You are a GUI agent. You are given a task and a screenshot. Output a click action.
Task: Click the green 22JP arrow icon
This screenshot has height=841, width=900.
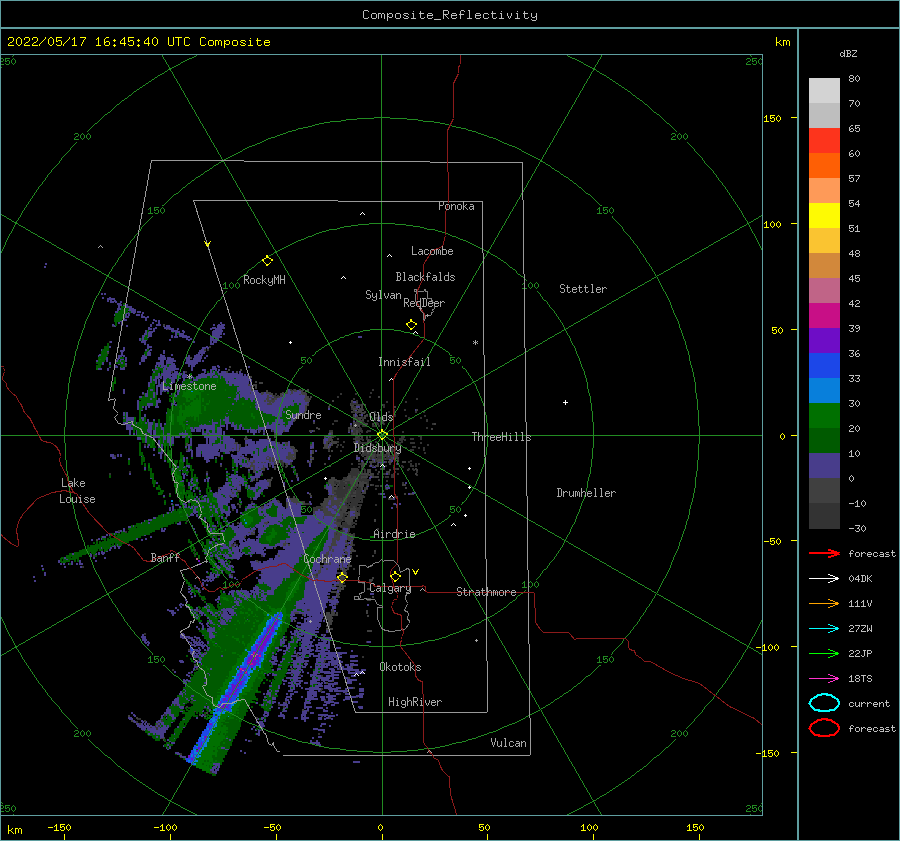824,653
